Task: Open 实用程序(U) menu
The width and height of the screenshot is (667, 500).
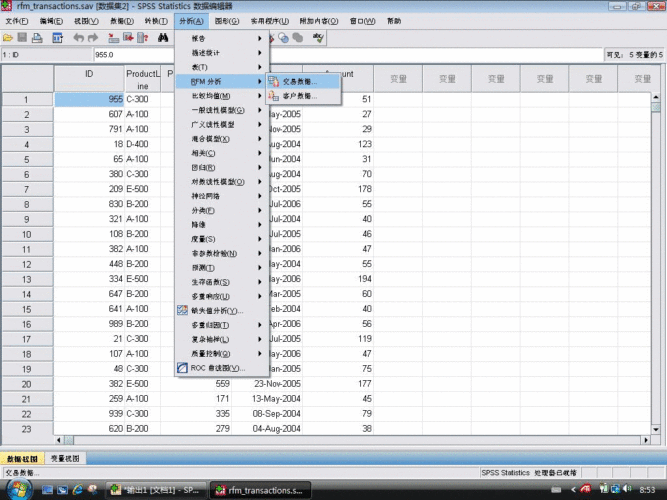Action: click(x=269, y=21)
